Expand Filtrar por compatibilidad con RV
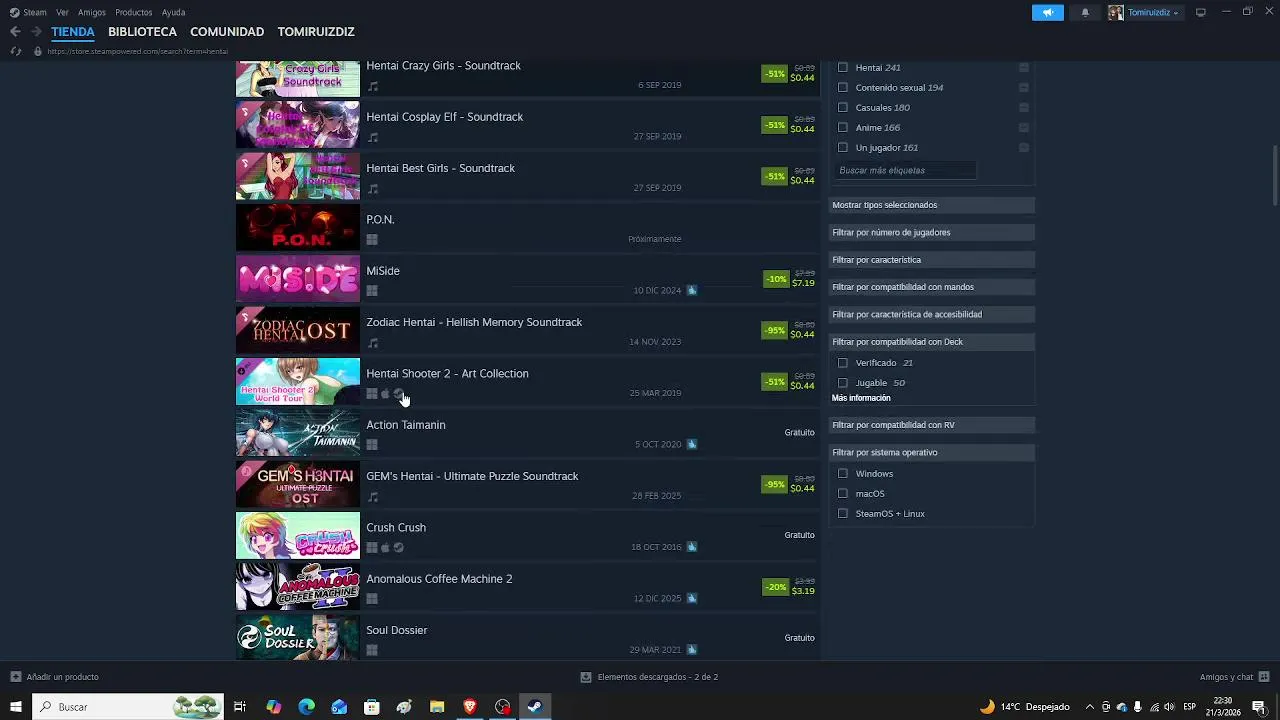 click(x=932, y=425)
